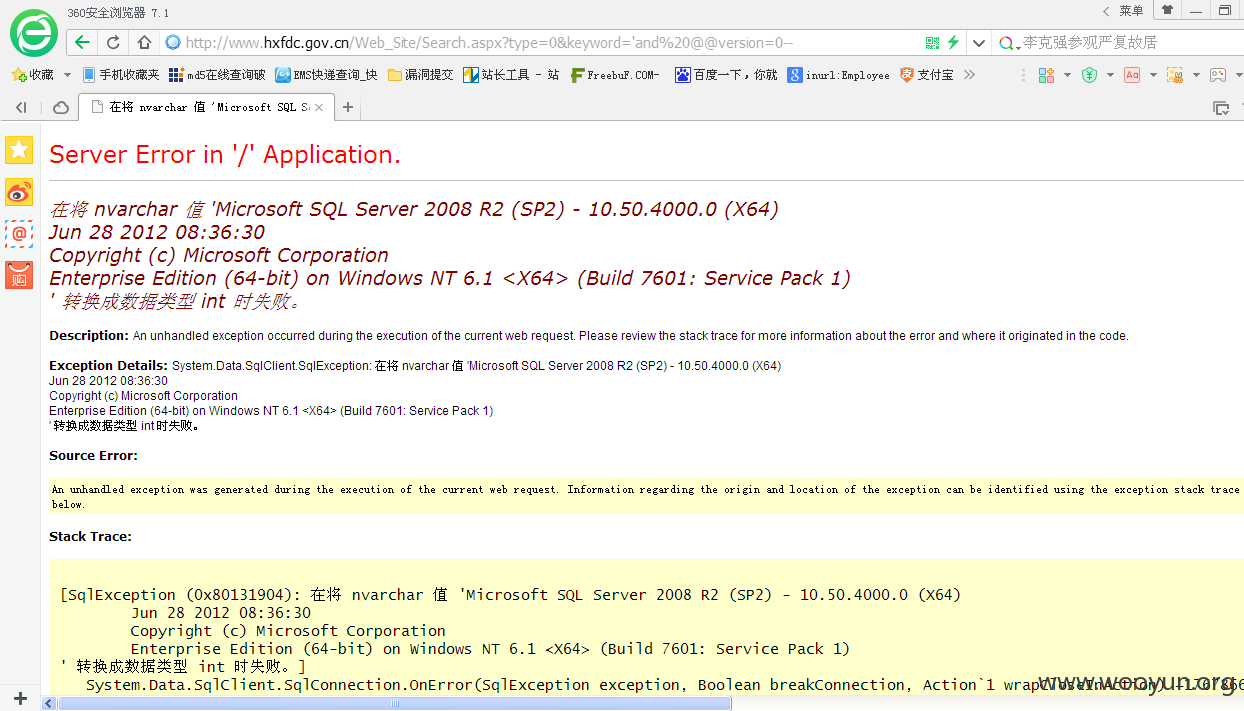Expand dropdown beside the extensions grid icon

pyautogui.click(x=1067, y=75)
